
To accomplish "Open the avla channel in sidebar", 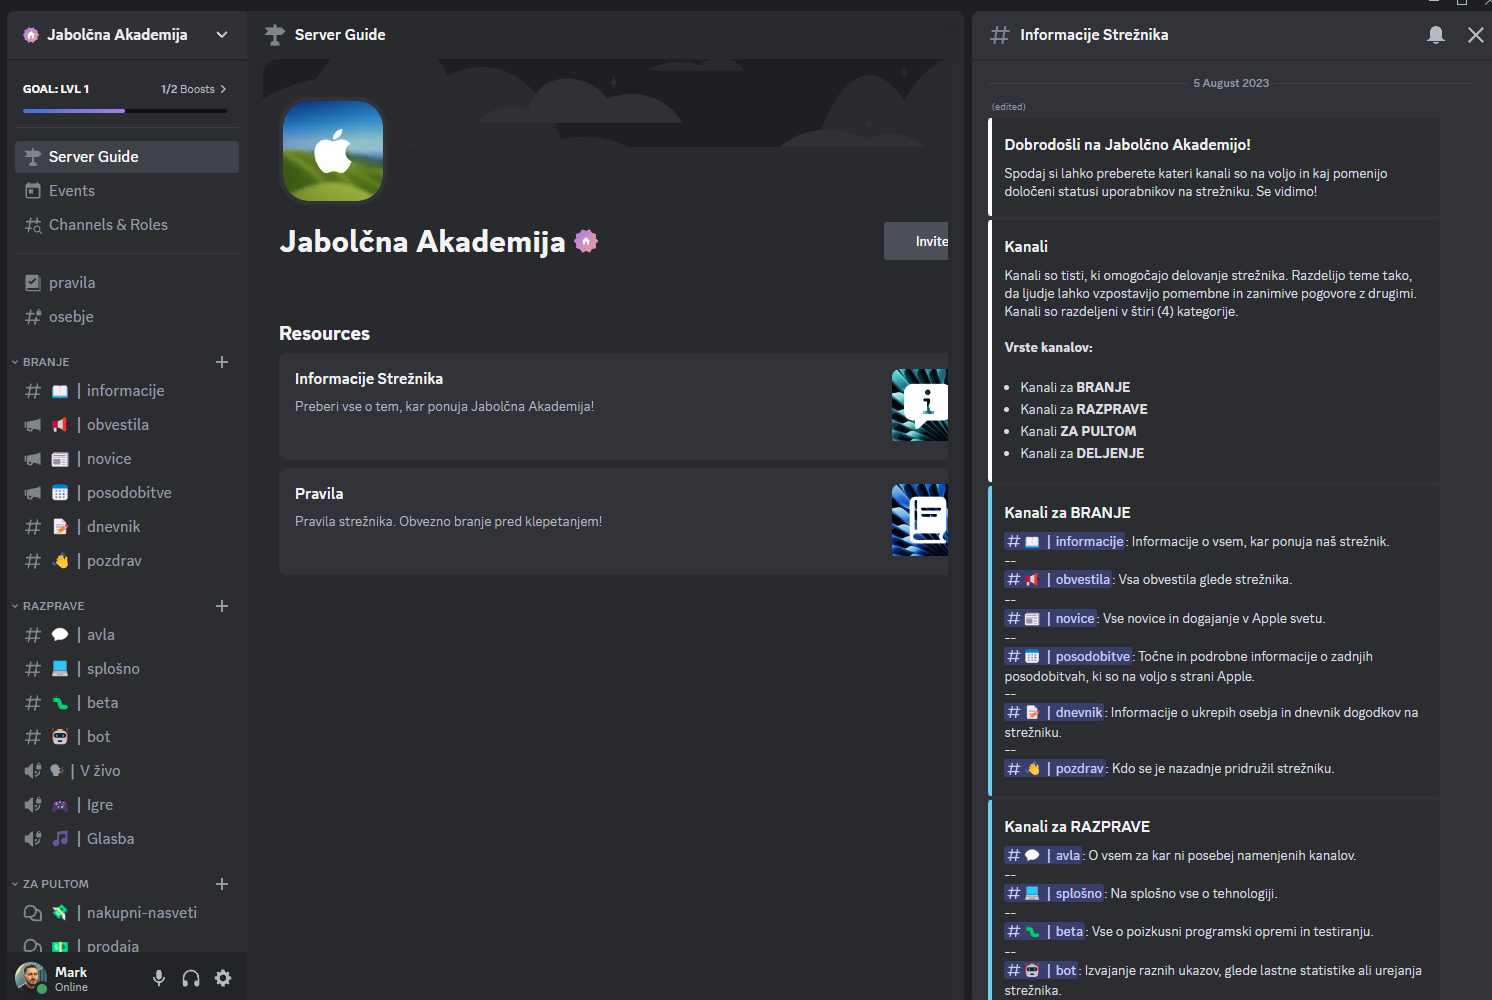I will tap(127, 635).
